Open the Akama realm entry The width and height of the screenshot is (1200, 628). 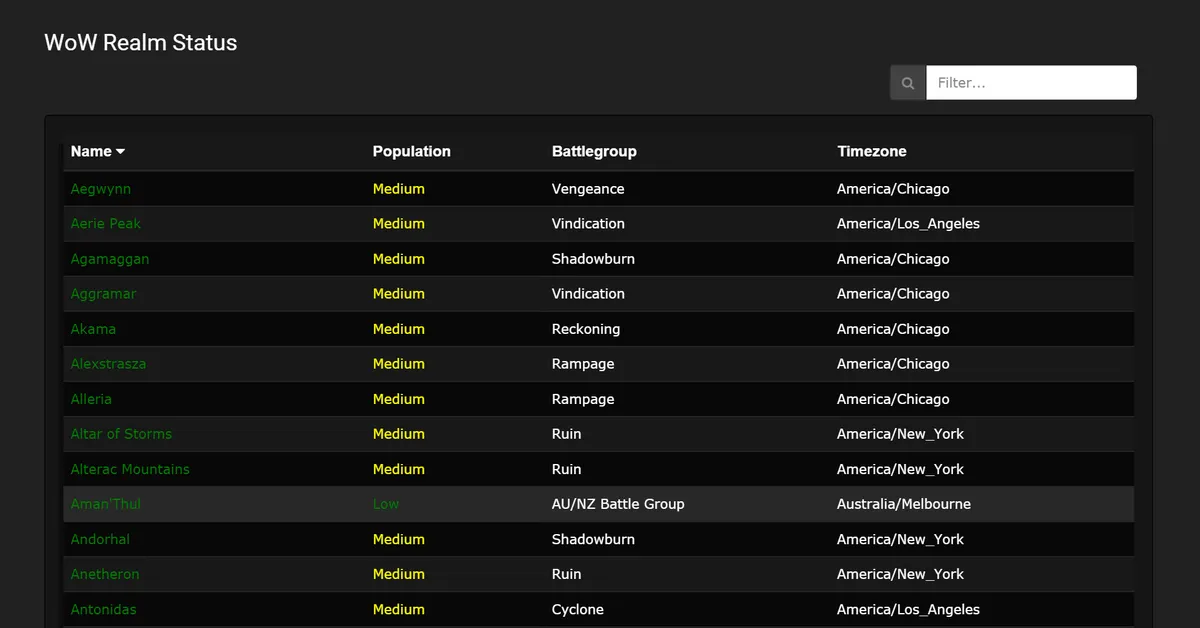pos(93,329)
